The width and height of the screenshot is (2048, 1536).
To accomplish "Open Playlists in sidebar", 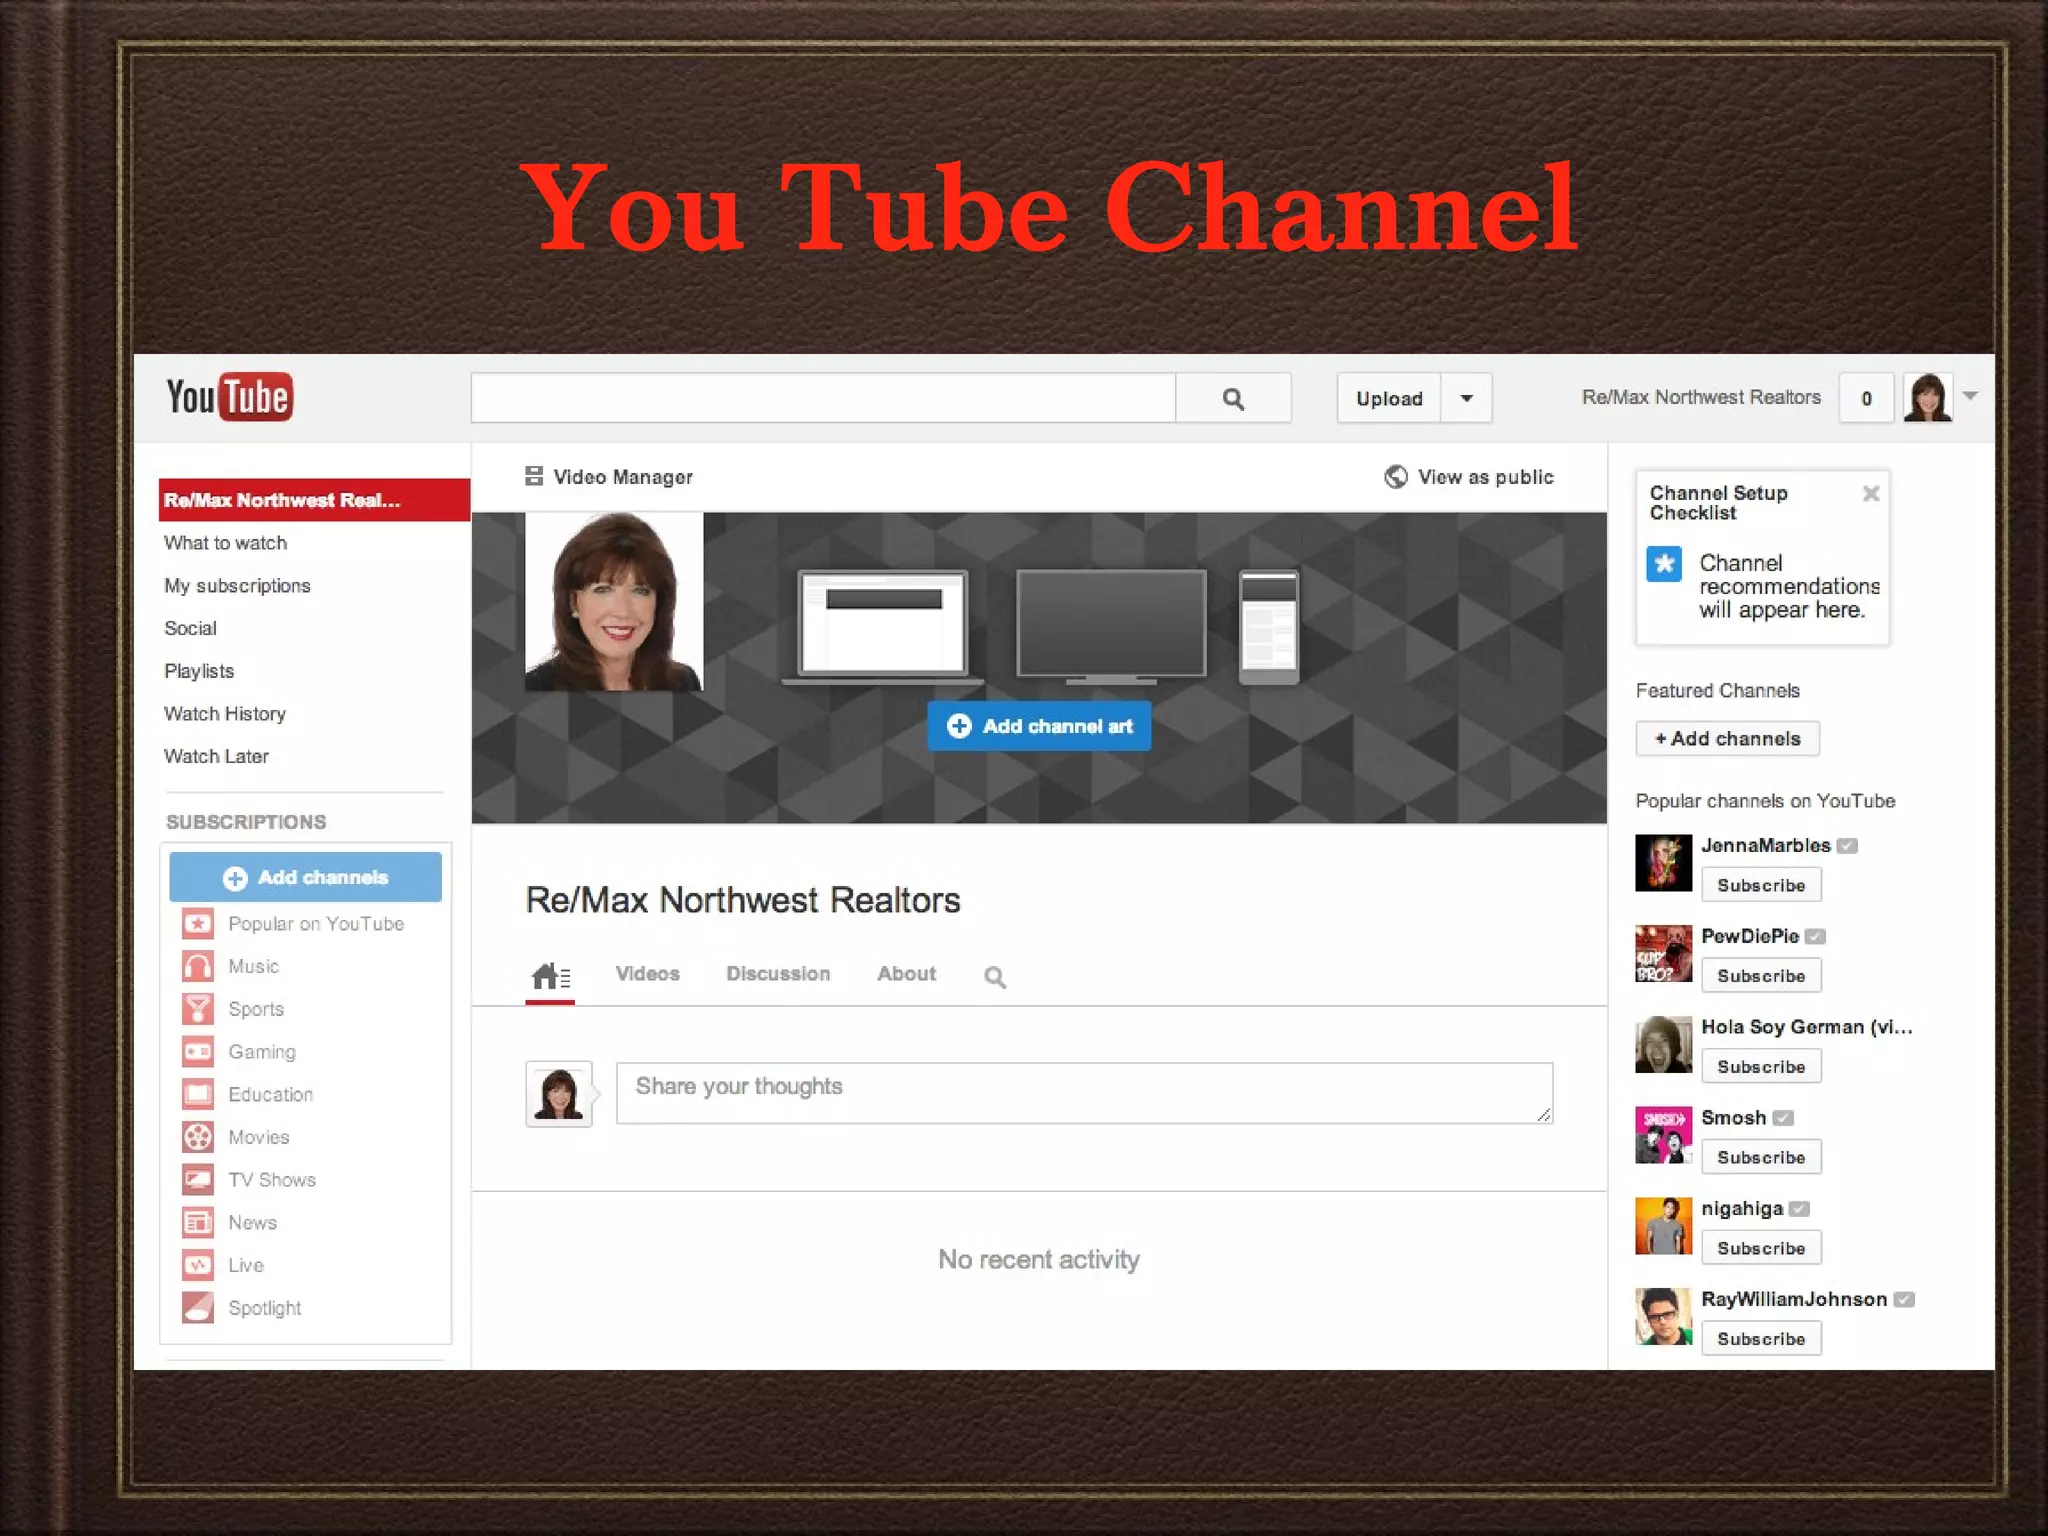I will pyautogui.click(x=199, y=671).
